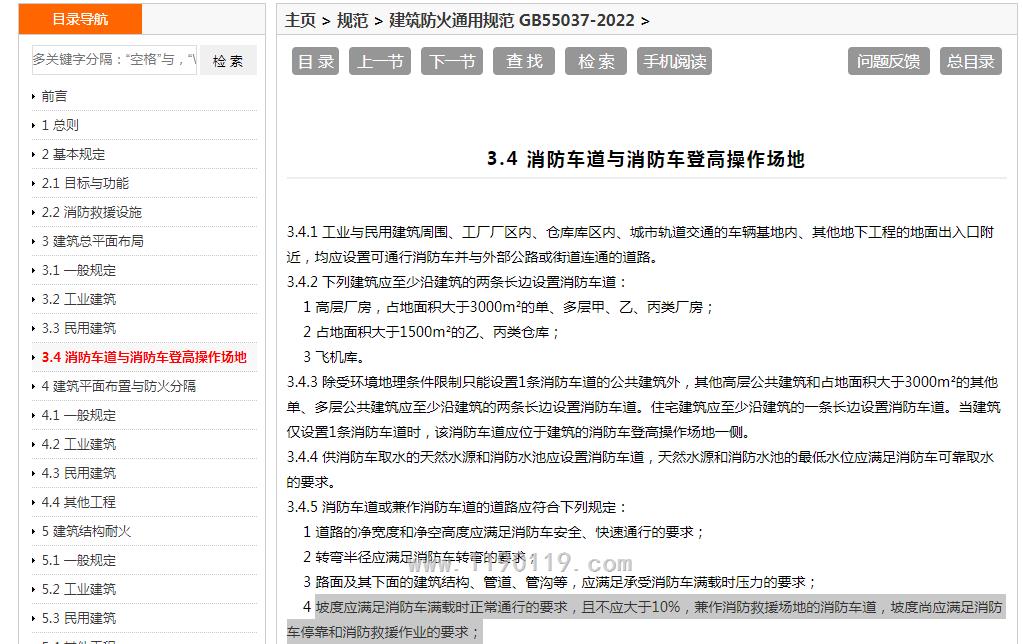Select 3.3 民用建筑 in sidebar
The image size is (1023, 644).
[79, 328]
